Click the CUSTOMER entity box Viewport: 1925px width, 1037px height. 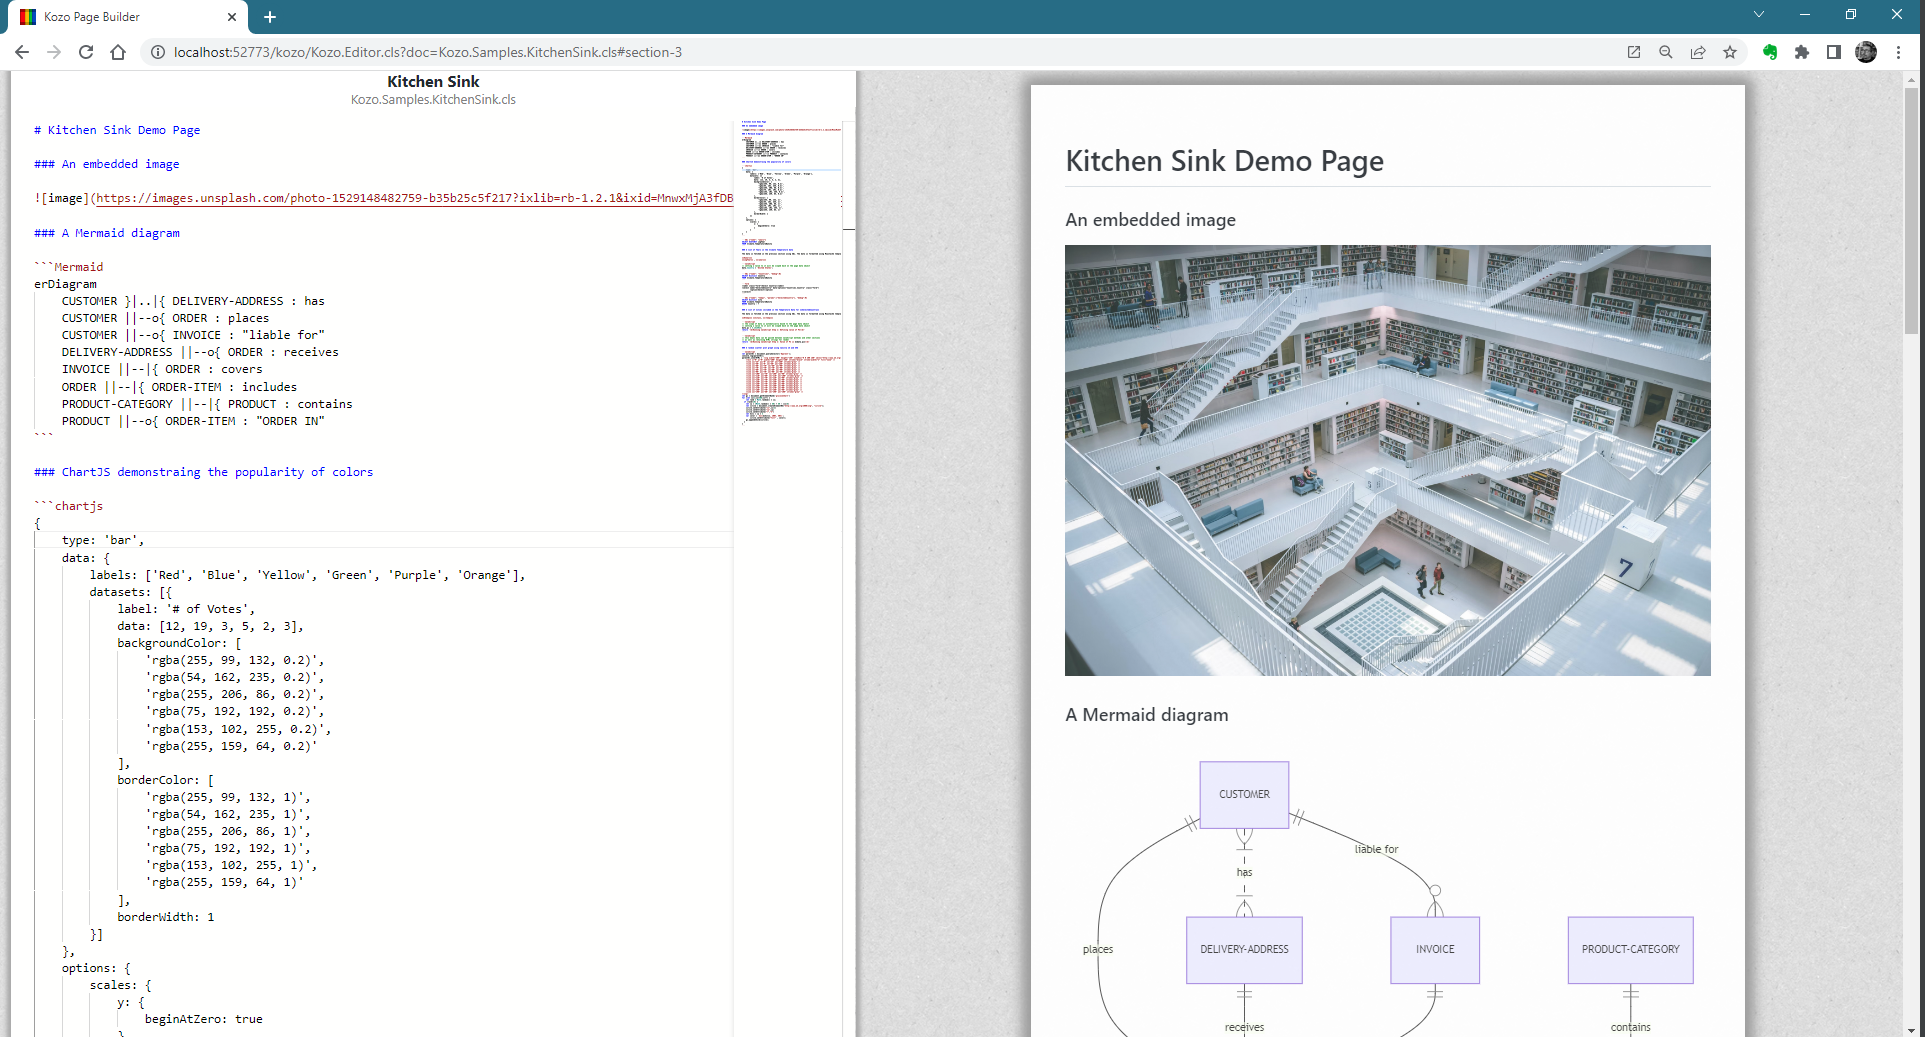click(1244, 794)
